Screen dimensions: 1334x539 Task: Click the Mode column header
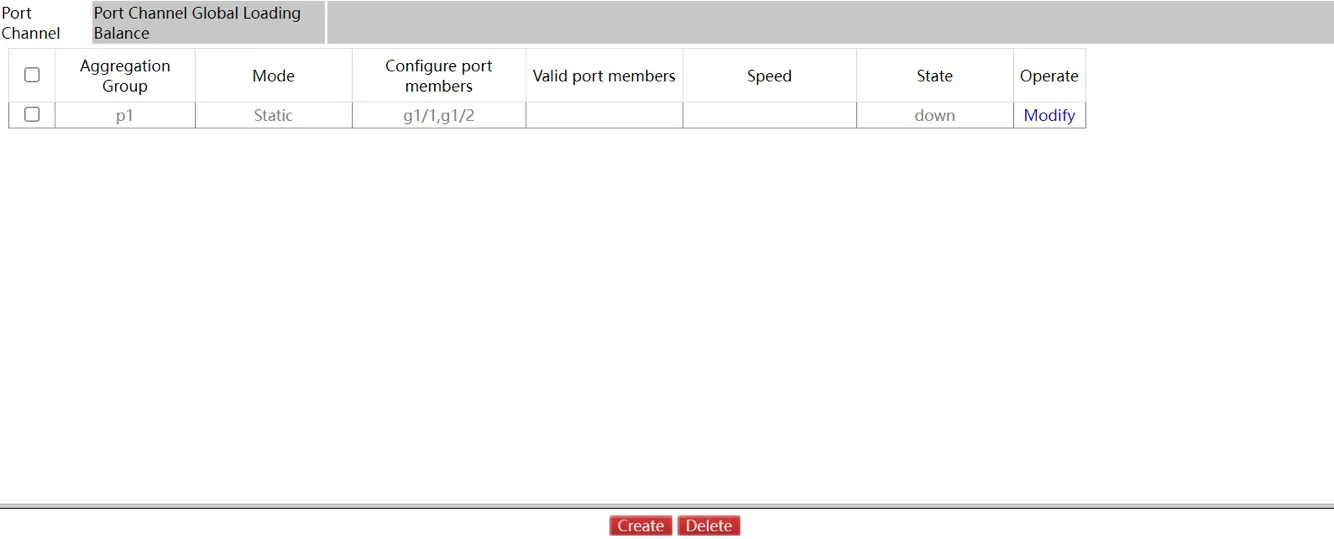(x=273, y=76)
